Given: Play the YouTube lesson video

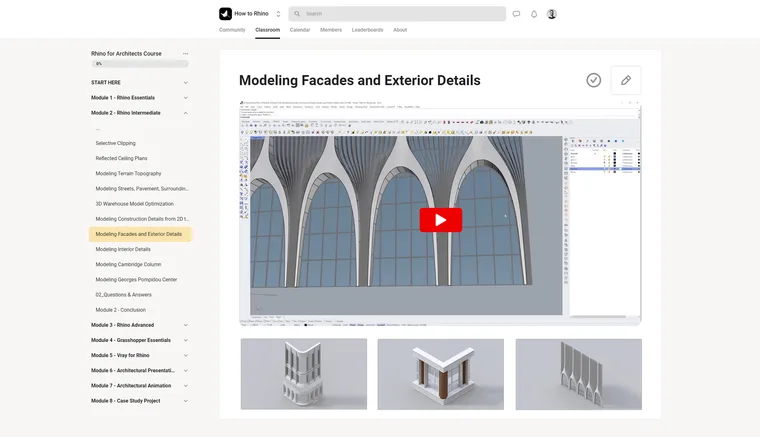Looking at the screenshot, I should (x=441, y=220).
